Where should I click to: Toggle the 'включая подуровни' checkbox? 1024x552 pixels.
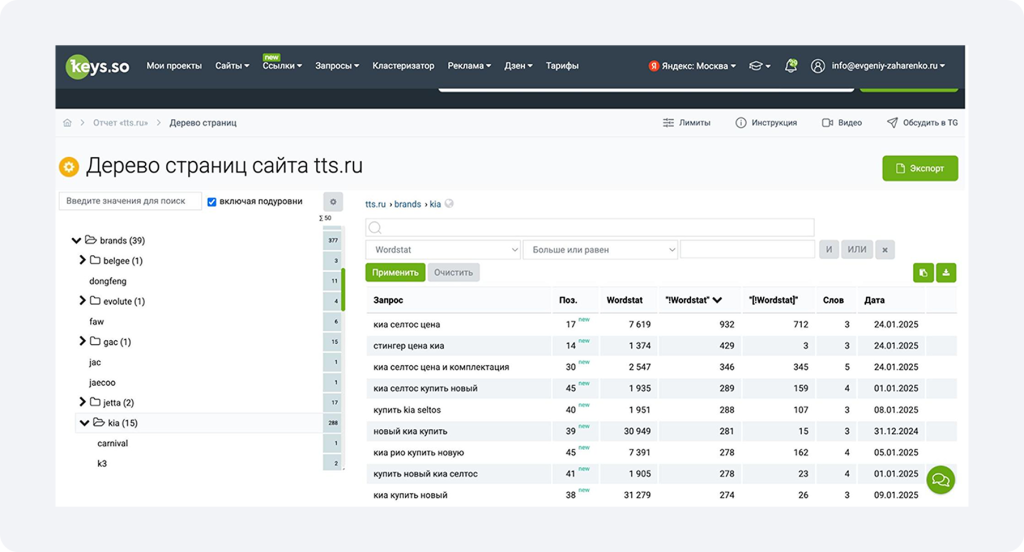(x=212, y=202)
